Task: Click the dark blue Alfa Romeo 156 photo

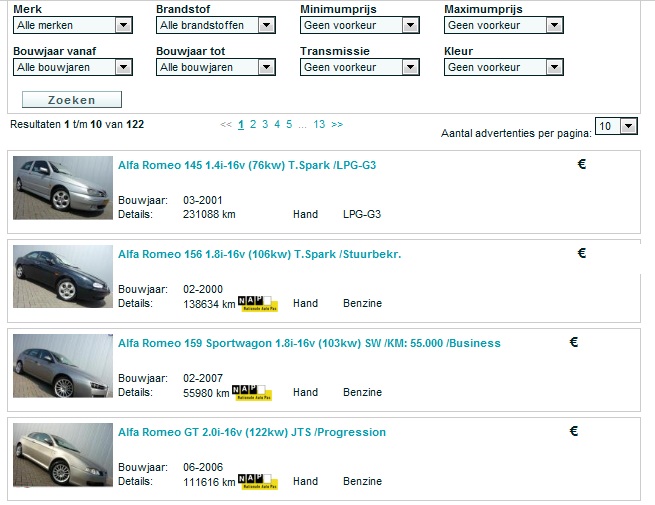Action: 63,277
